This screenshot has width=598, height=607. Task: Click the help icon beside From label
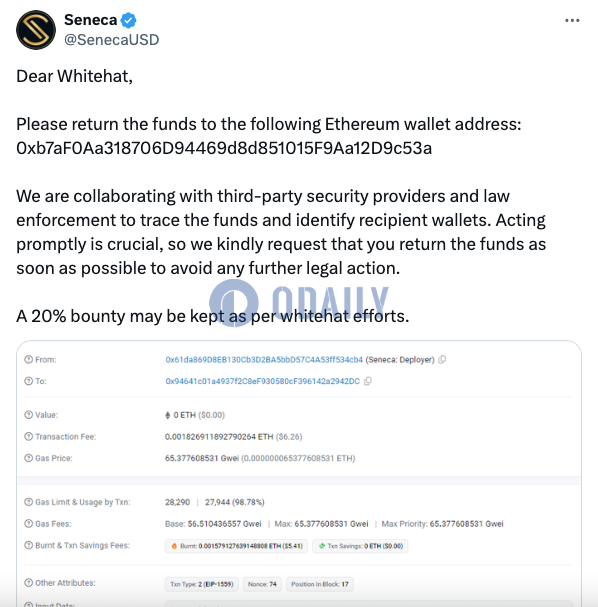tap(29, 360)
